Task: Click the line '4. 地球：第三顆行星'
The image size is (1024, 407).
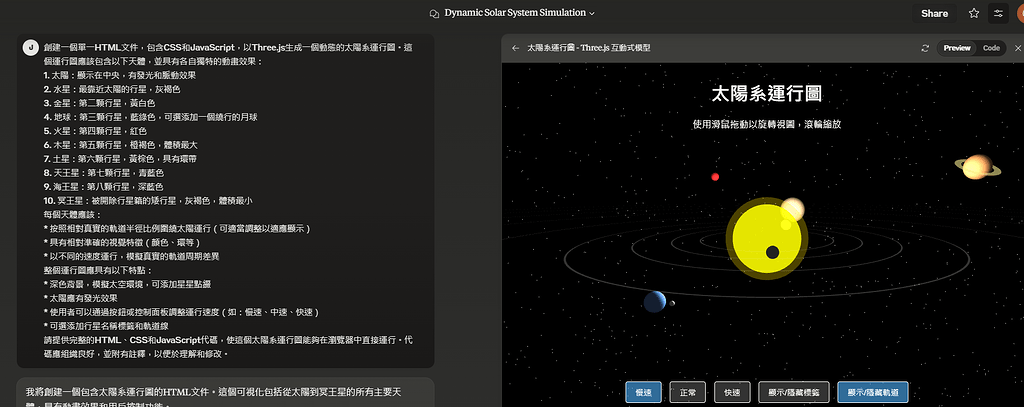Action: tap(151, 117)
